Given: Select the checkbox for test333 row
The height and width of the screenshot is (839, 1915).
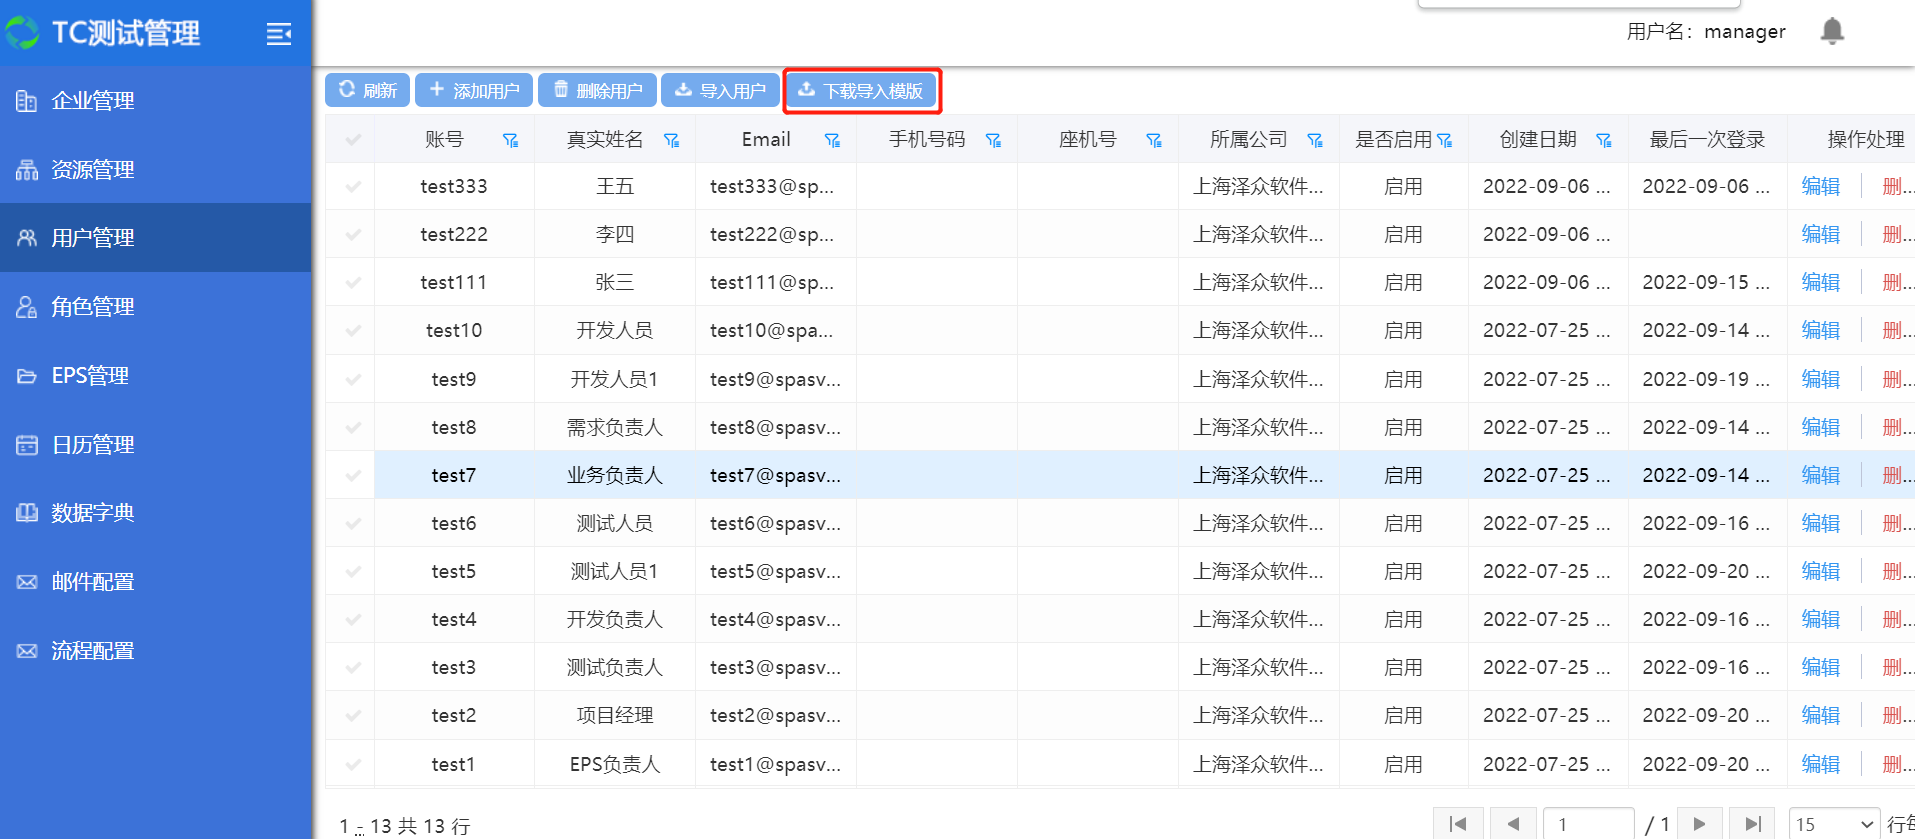Looking at the screenshot, I should click(x=353, y=187).
